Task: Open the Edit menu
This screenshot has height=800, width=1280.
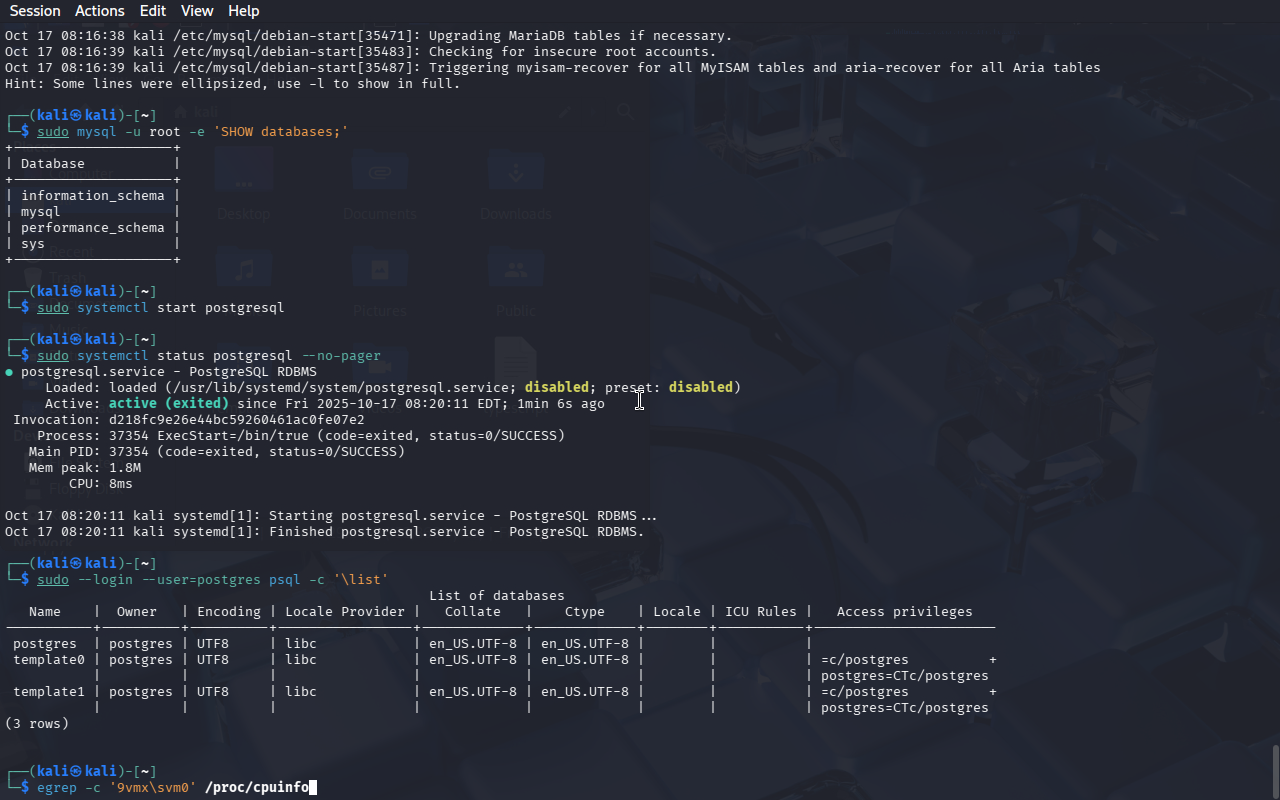Action: tap(153, 11)
